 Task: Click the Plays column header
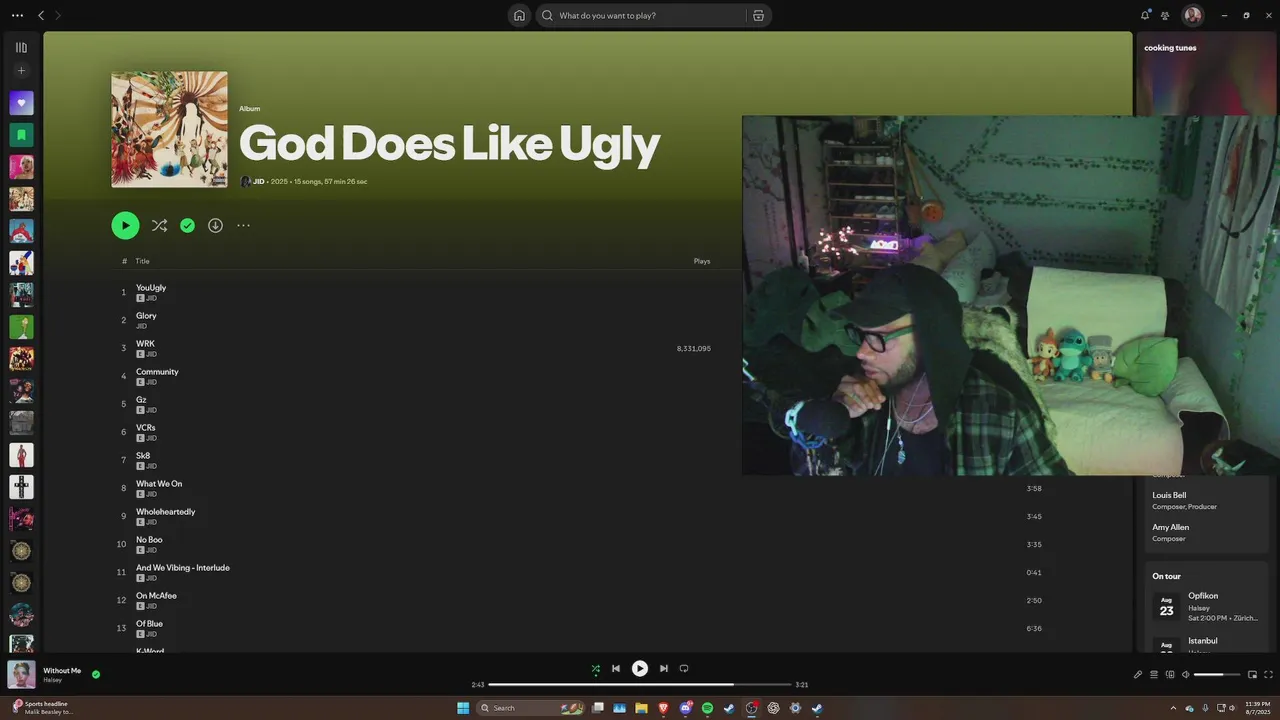point(702,261)
